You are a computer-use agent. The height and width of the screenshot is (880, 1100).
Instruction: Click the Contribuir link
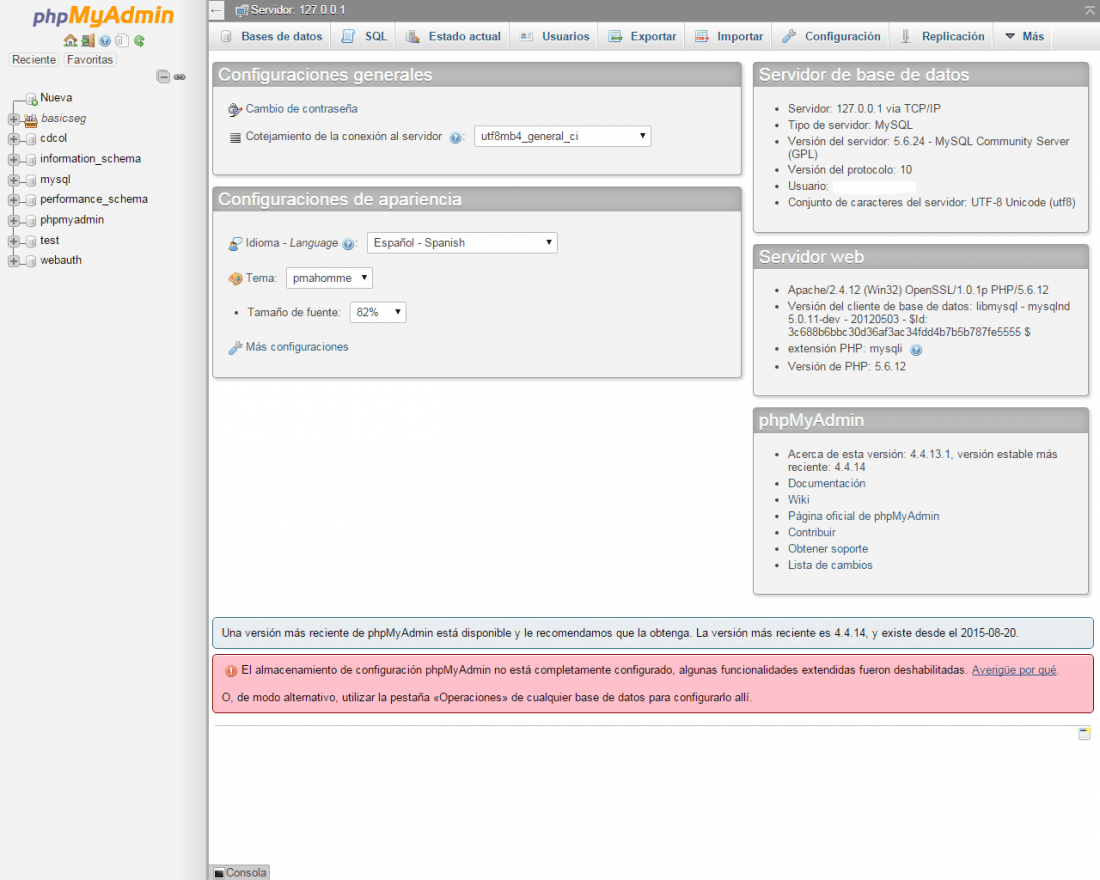(x=812, y=532)
